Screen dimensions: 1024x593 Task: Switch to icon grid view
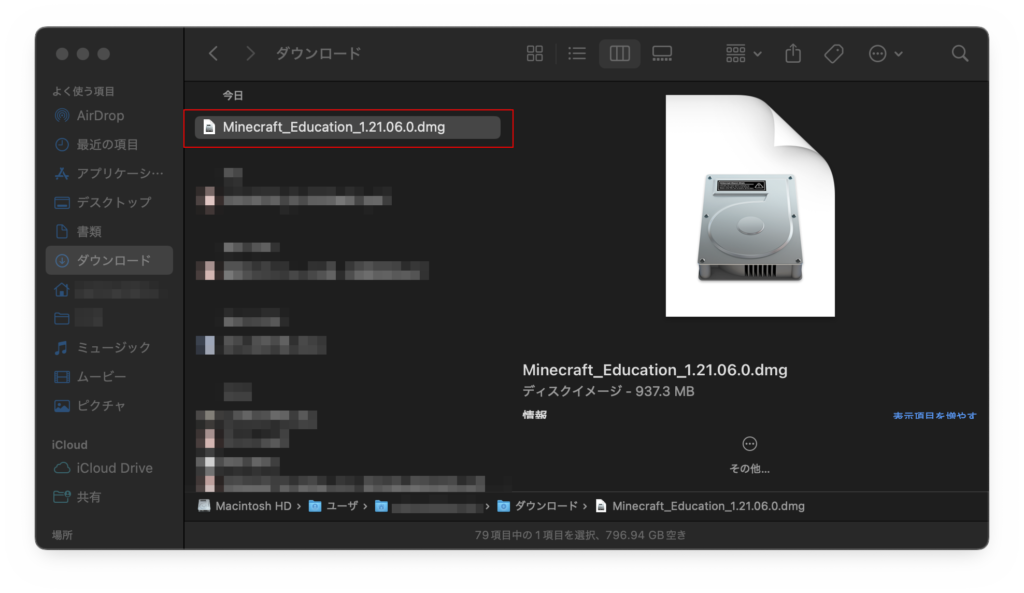point(535,54)
